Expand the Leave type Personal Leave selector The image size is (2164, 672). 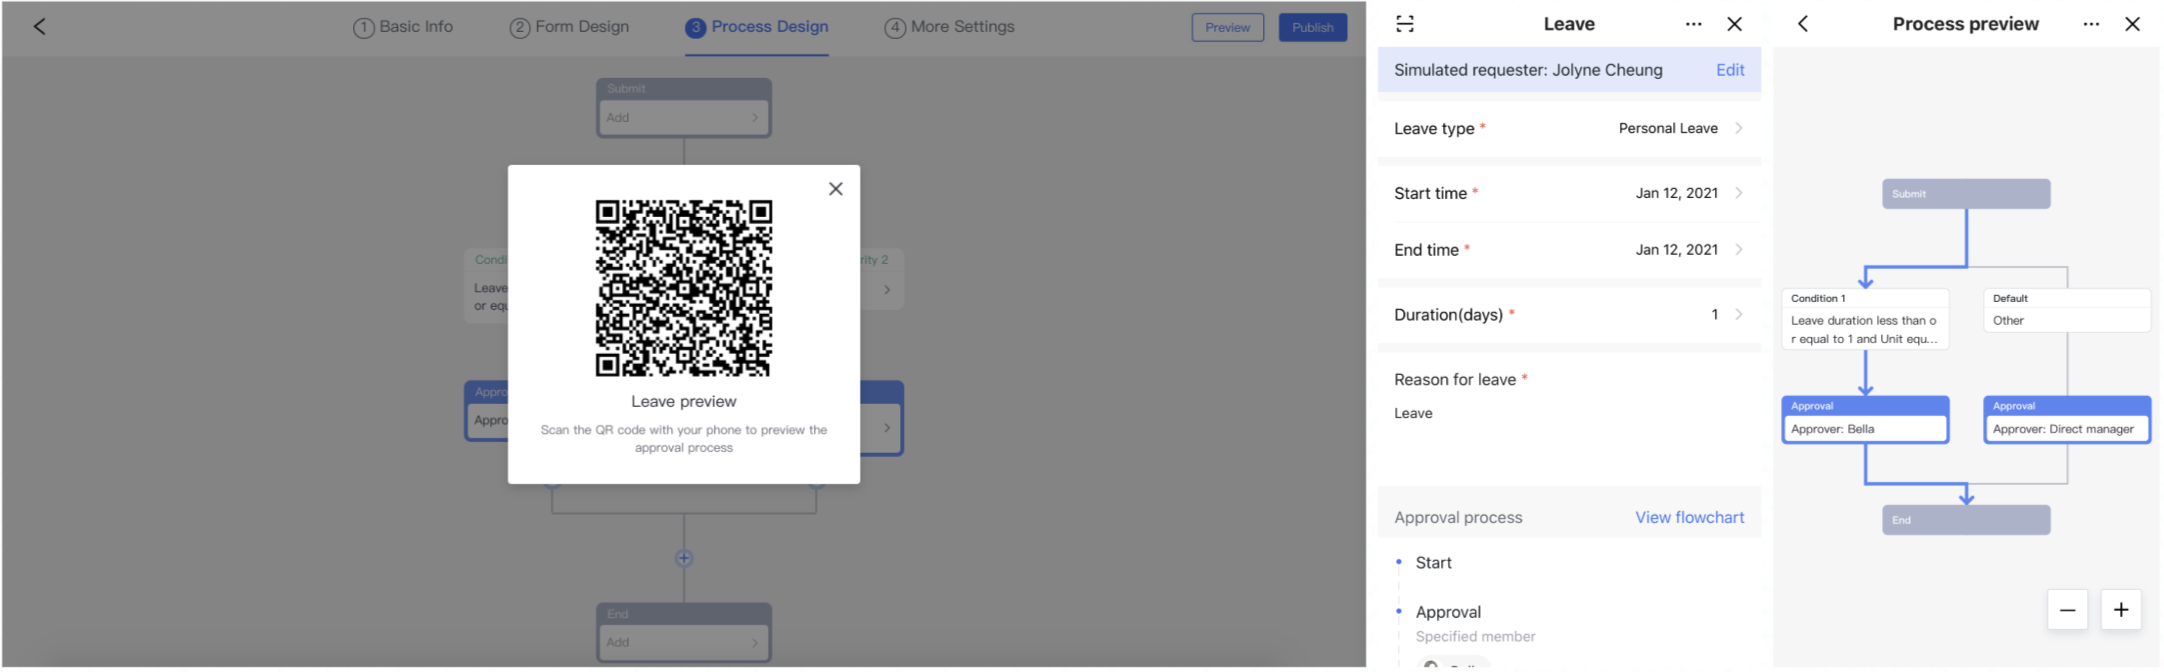[1680, 128]
